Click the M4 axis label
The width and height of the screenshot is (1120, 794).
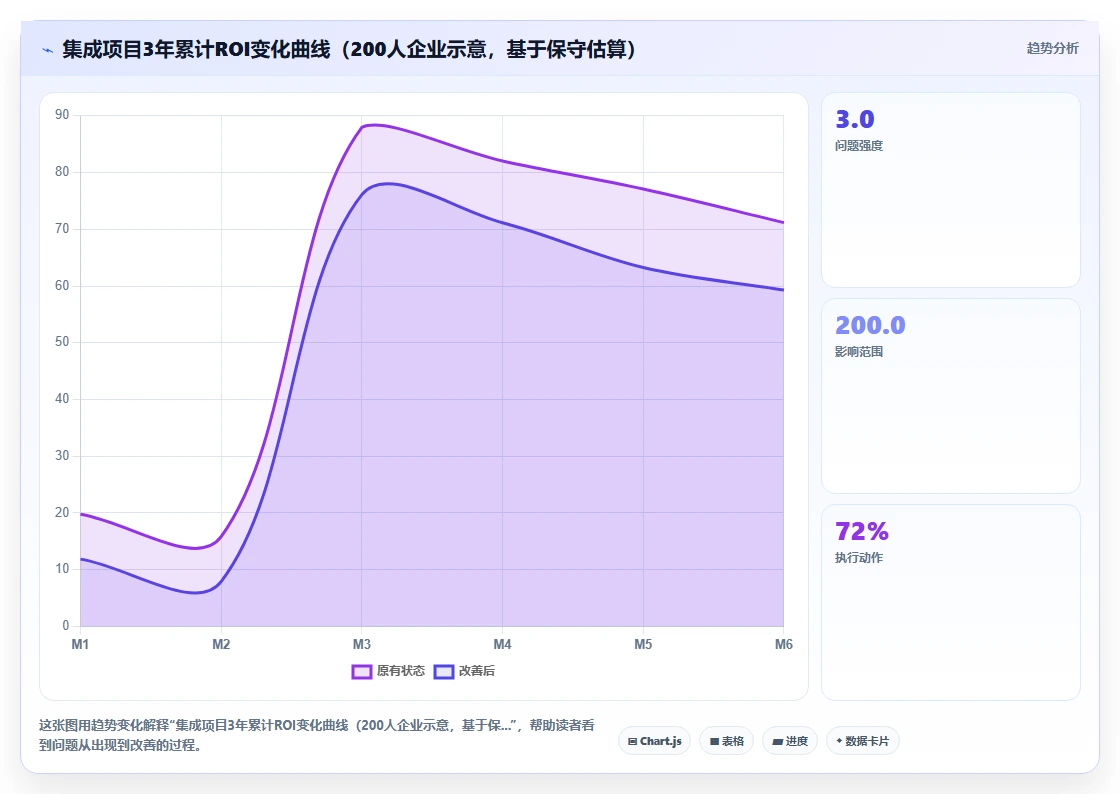point(502,645)
